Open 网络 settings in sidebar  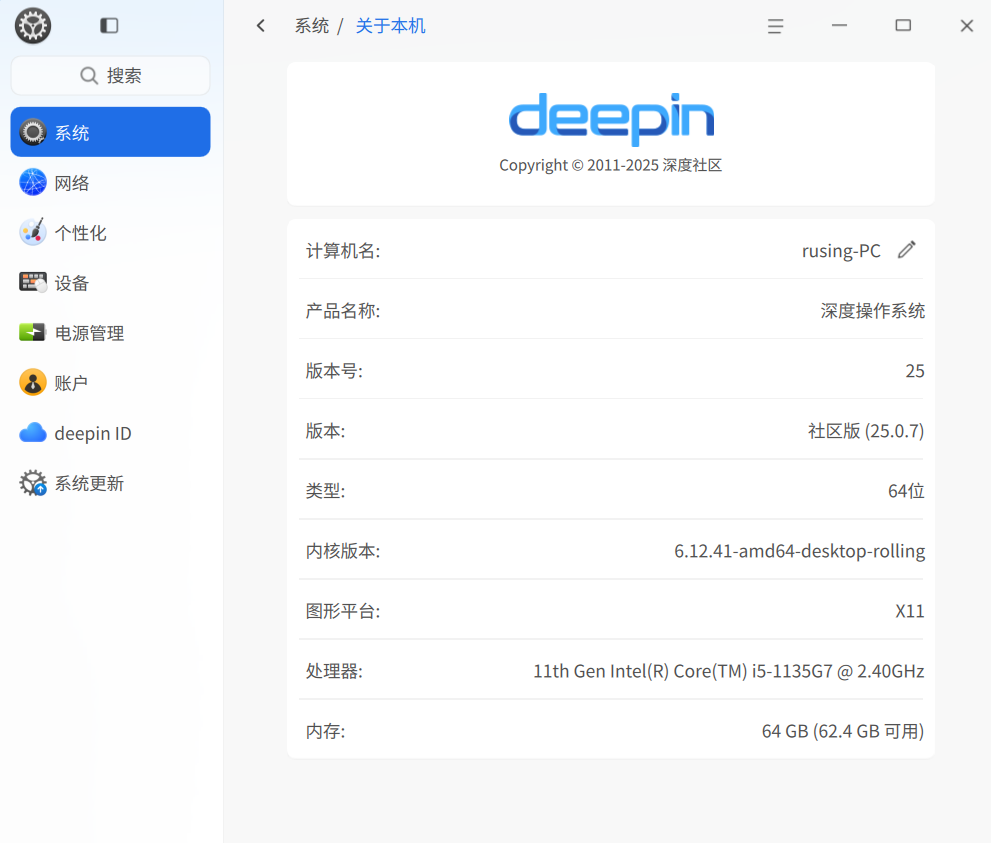pos(111,183)
